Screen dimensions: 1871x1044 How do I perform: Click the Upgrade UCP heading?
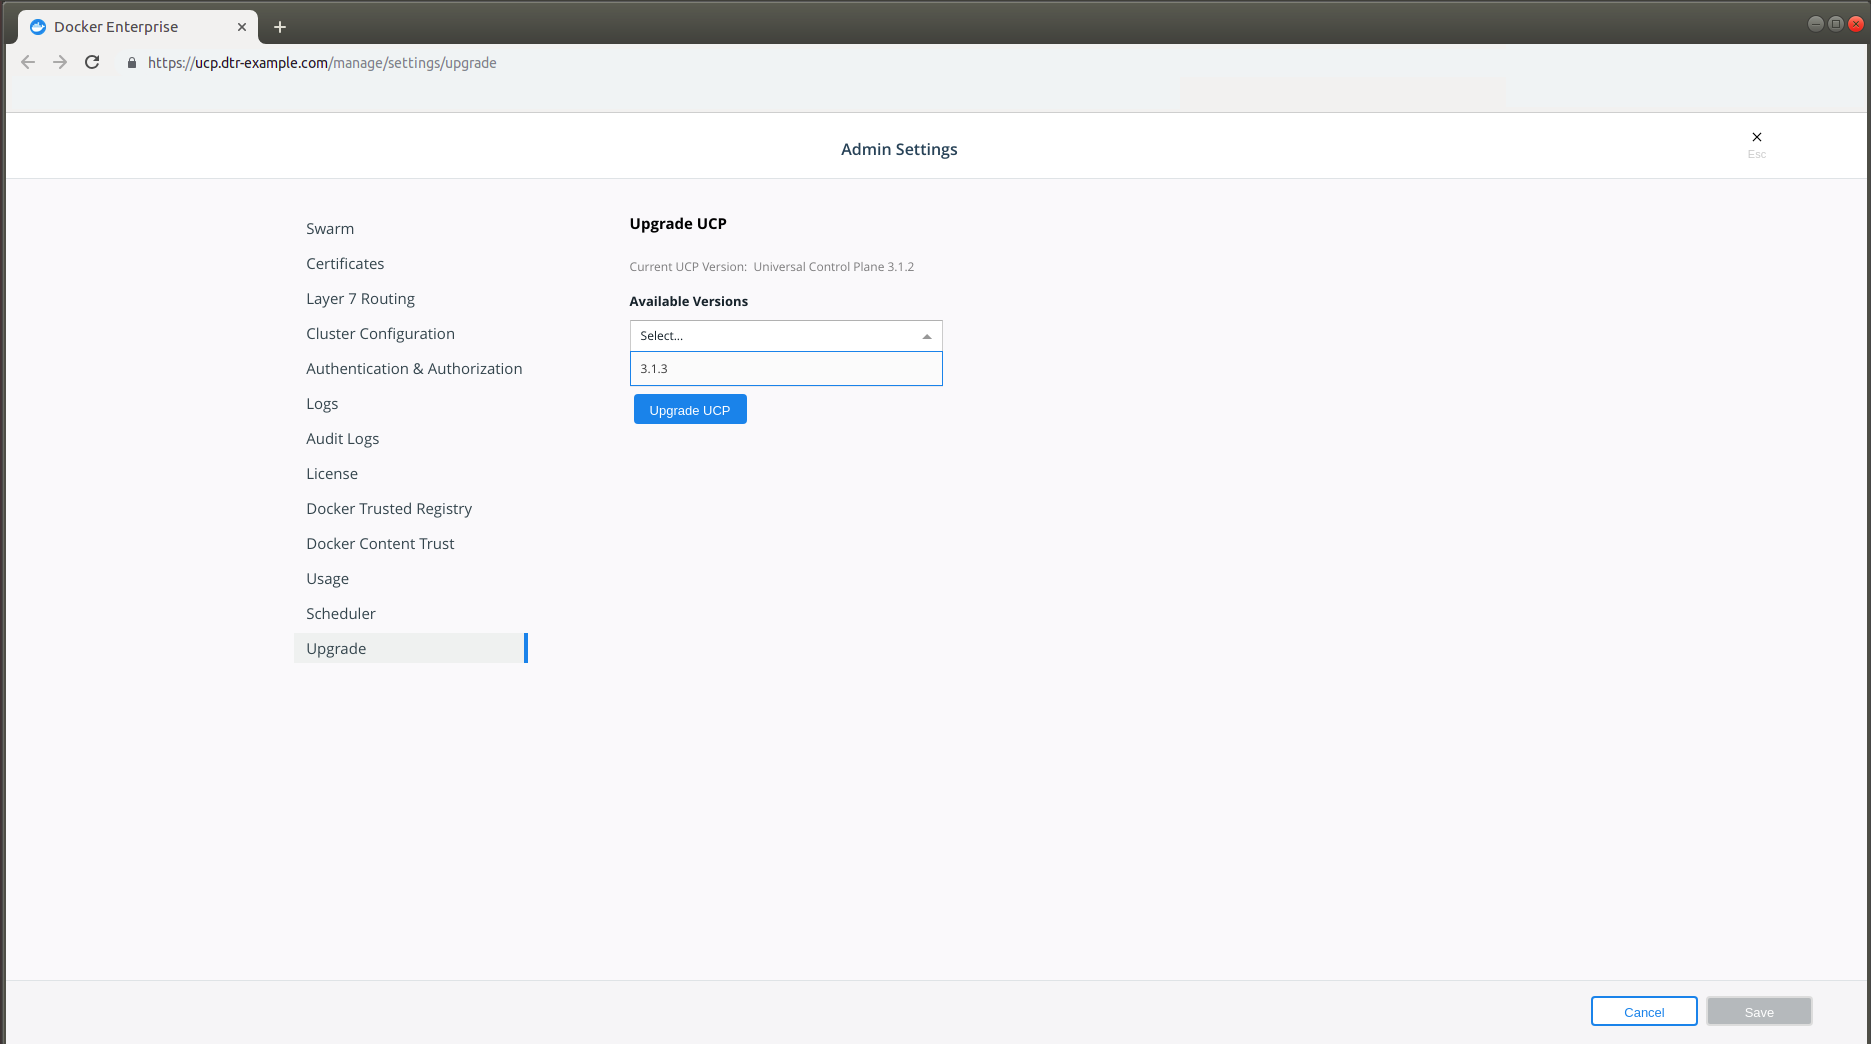point(678,224)
